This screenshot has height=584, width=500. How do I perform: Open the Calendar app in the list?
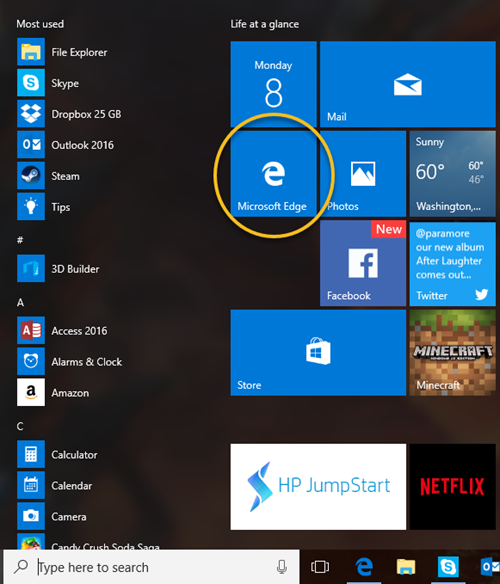55,485
